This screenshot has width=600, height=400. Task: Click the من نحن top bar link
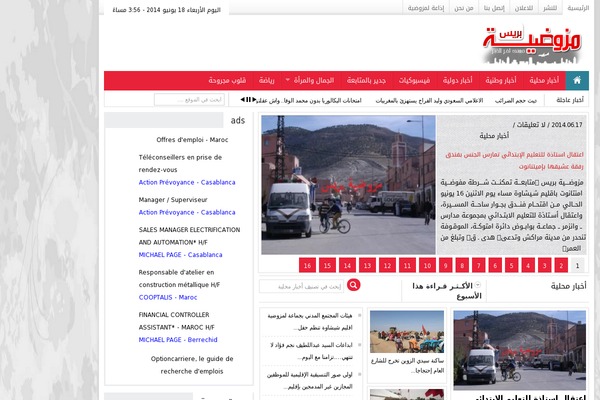[464, 8]
